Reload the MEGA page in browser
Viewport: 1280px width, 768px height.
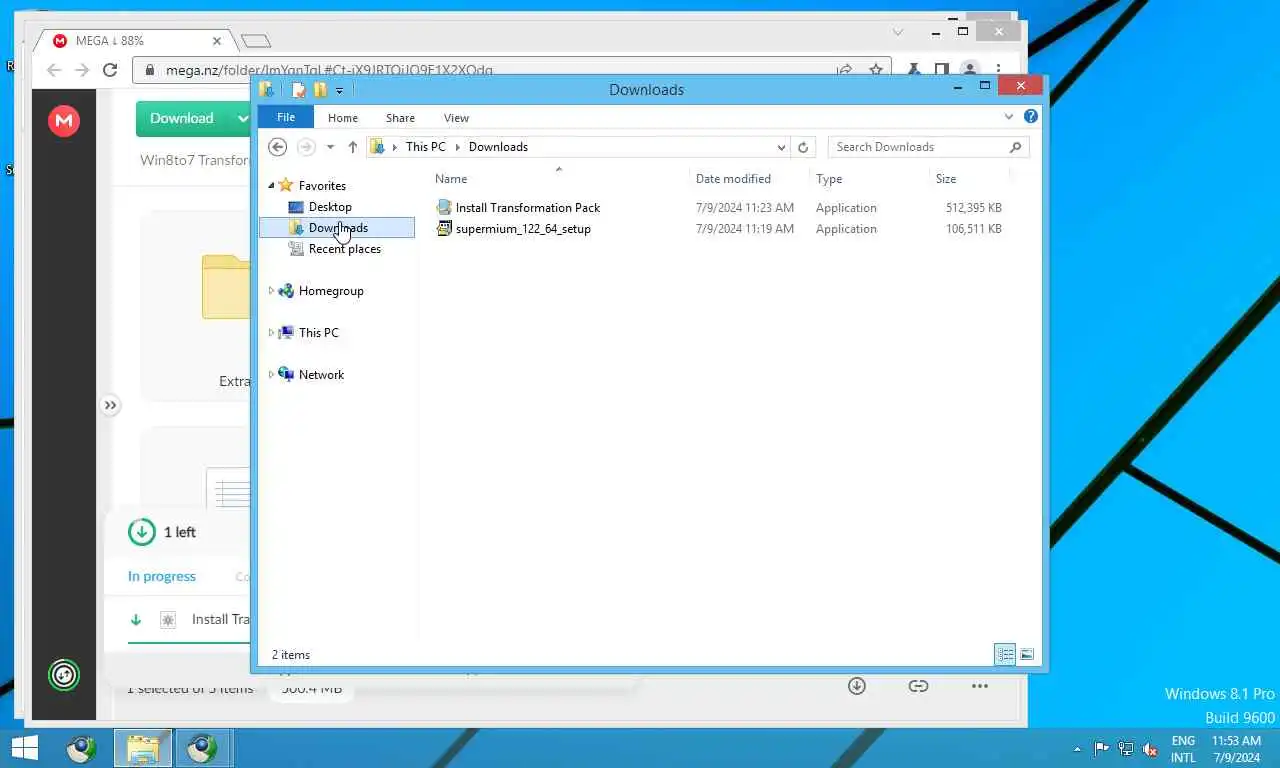point(111,70)
